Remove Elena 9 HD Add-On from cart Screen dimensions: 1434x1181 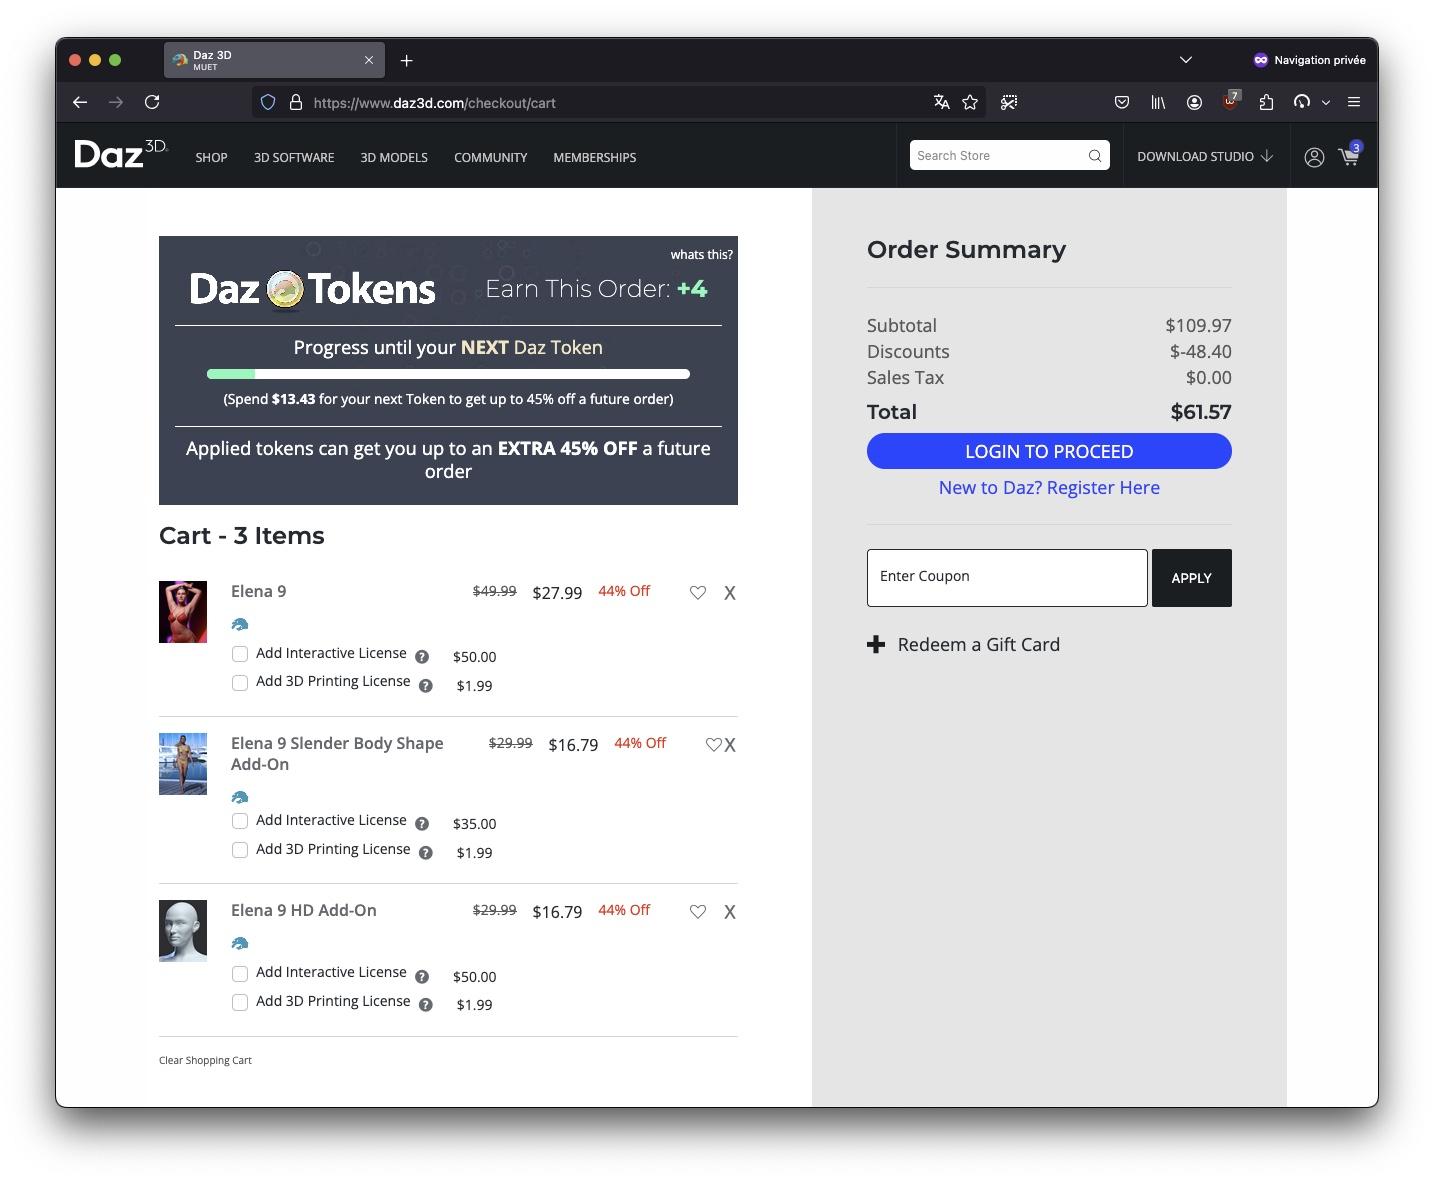click(x=730, y=912)
